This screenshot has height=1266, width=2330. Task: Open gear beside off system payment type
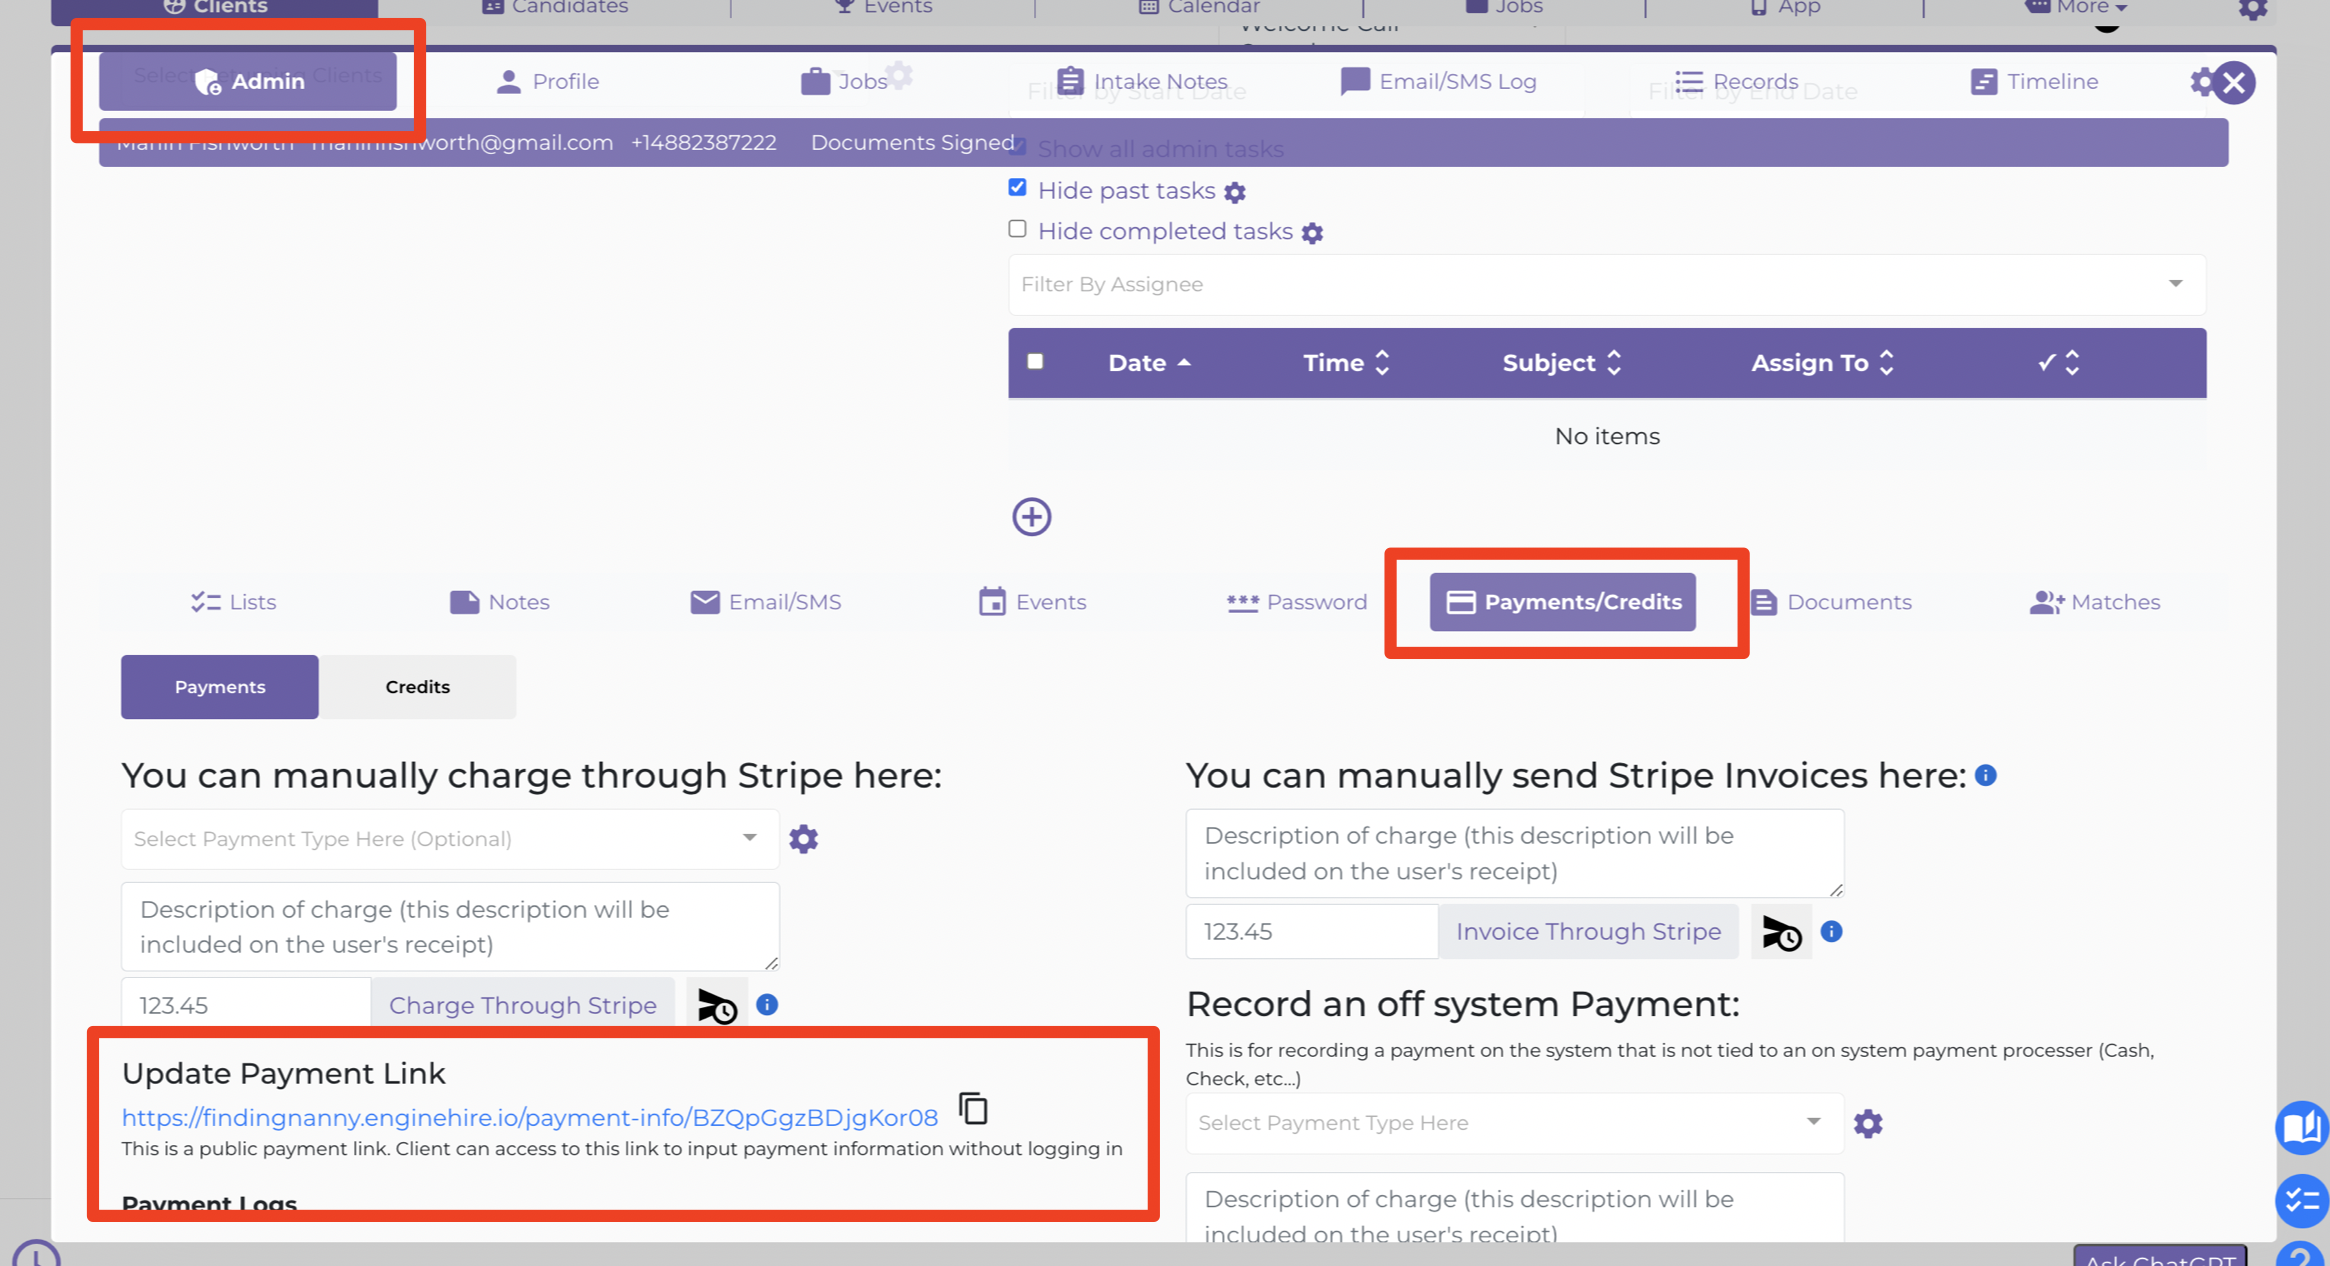point(1867,1123)
